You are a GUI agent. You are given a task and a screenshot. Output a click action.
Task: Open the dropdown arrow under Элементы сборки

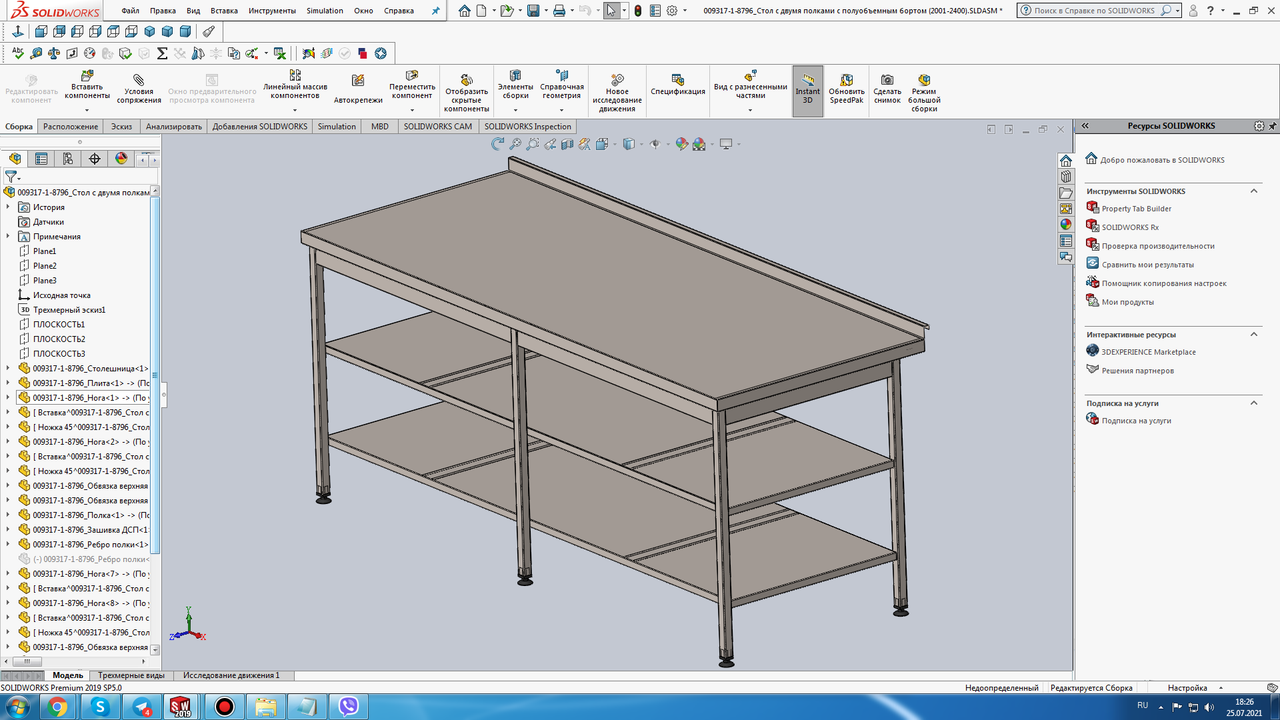[516, 109]
